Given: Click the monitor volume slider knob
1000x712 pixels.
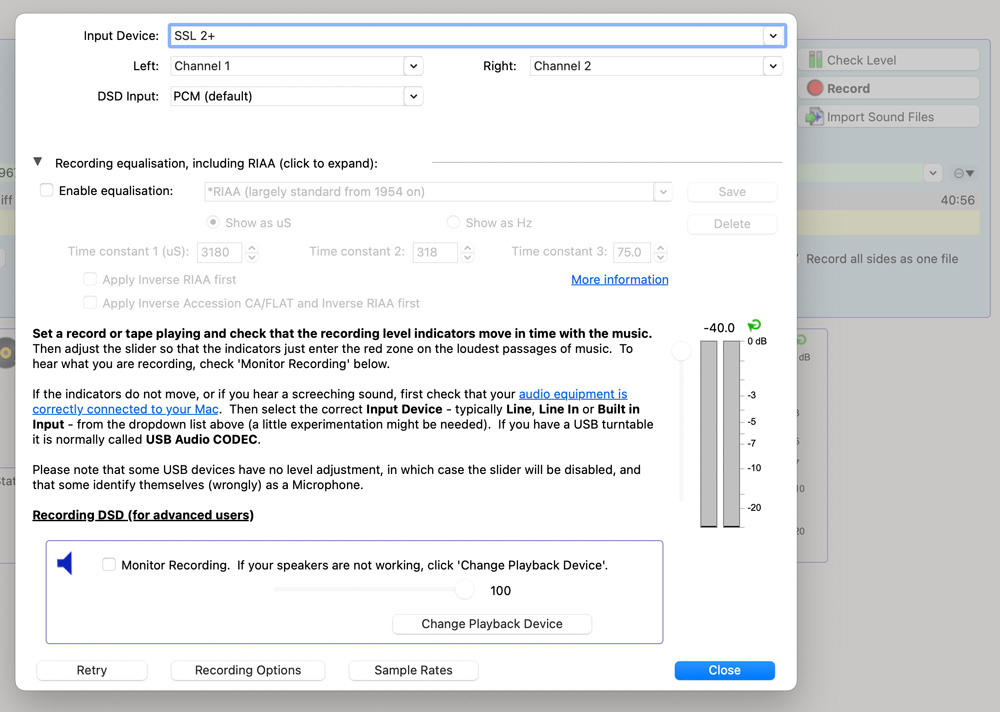Looking at the screenshot, I should pyautogui.click(x=464, y=590).
